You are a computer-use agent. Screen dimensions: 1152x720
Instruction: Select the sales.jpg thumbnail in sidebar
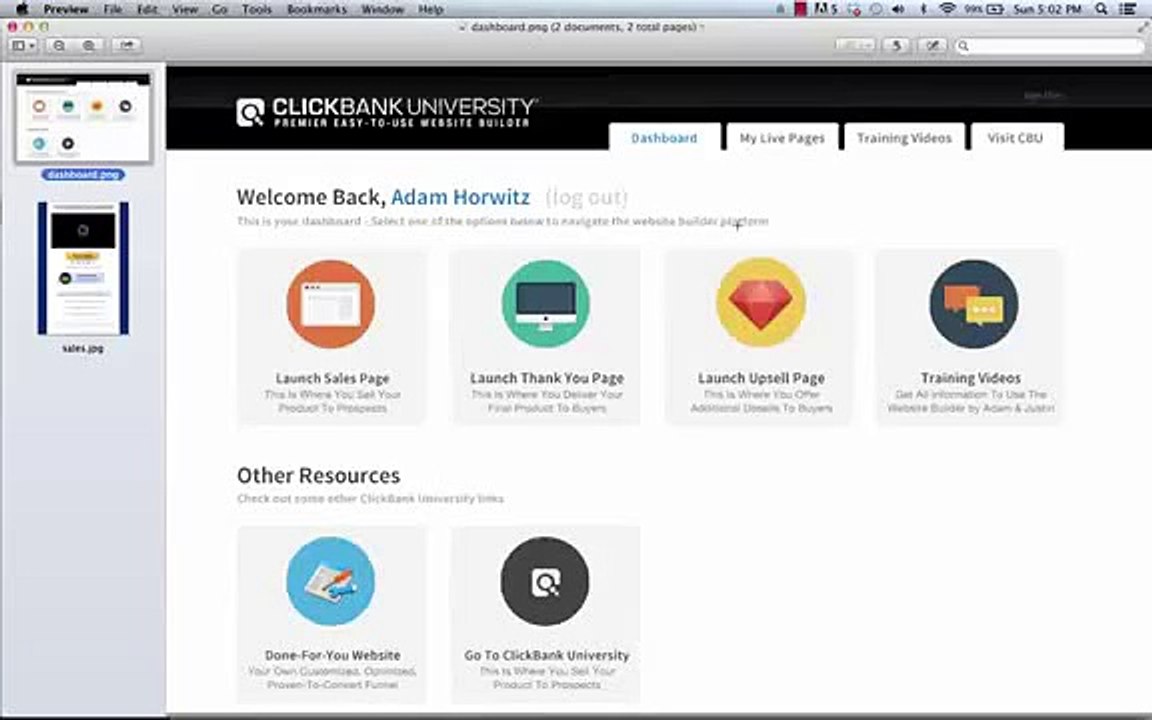pos(83,268)
